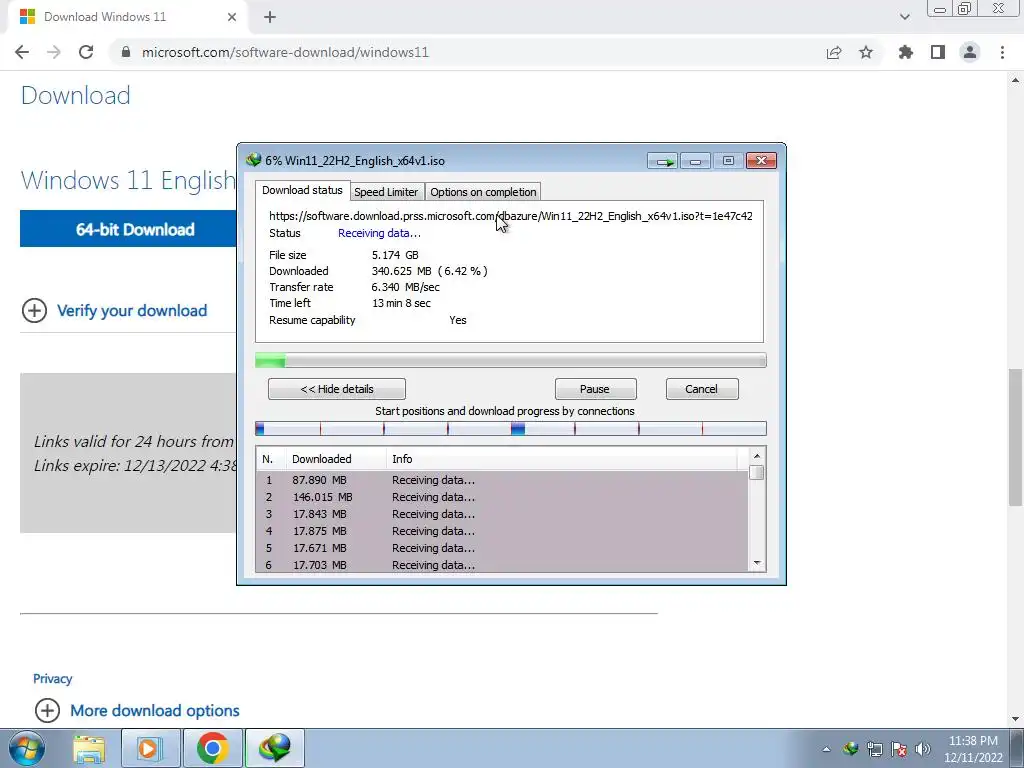Click the 6.340 MB/sec transfer rate
Screen dimensions: 1024x768
coord(406,287)
